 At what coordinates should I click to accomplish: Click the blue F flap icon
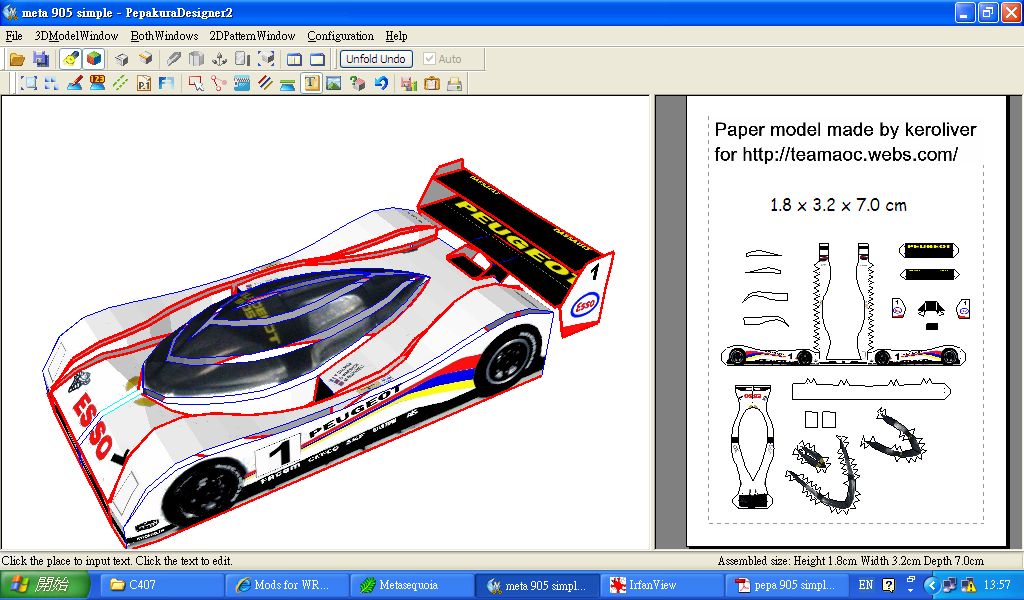point(167,84)
